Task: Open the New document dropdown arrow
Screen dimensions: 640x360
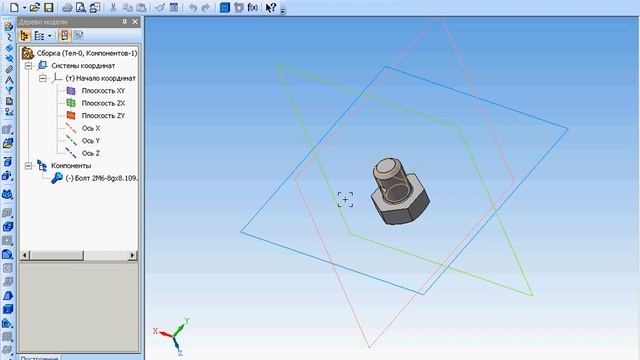Action: [x=24, y=8]
